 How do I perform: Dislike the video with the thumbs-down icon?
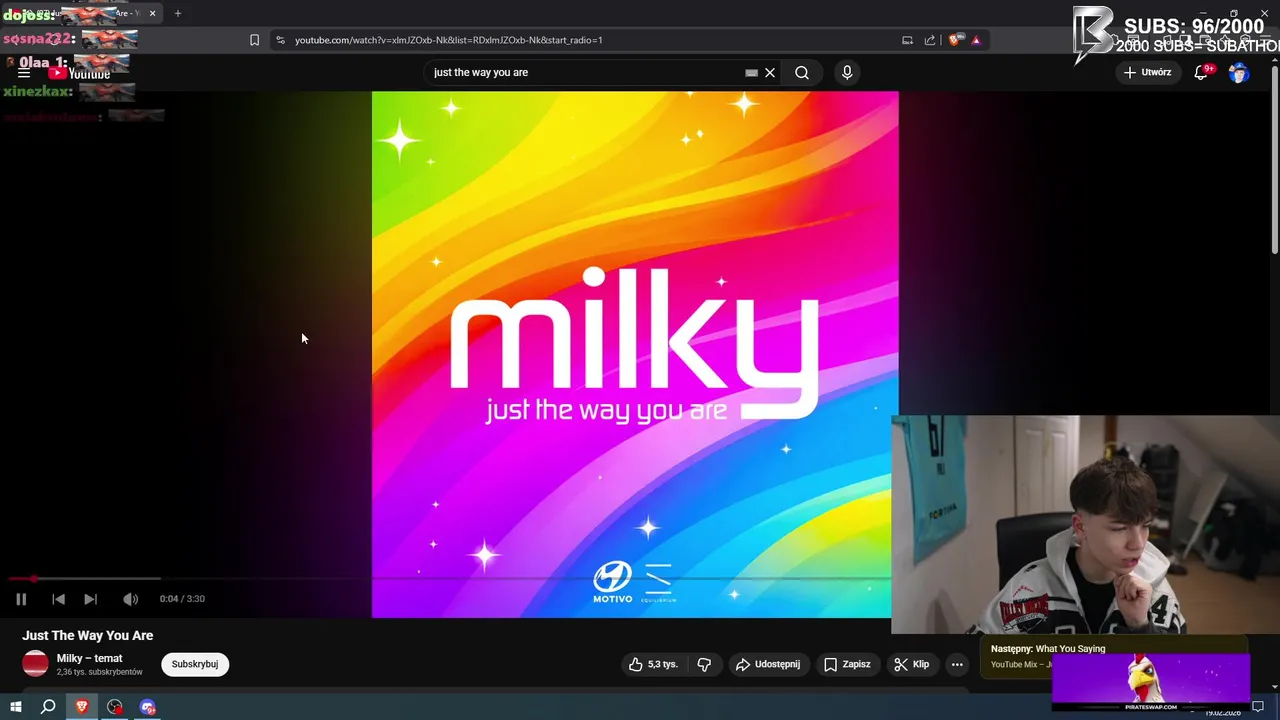click(x=704, y=664)
